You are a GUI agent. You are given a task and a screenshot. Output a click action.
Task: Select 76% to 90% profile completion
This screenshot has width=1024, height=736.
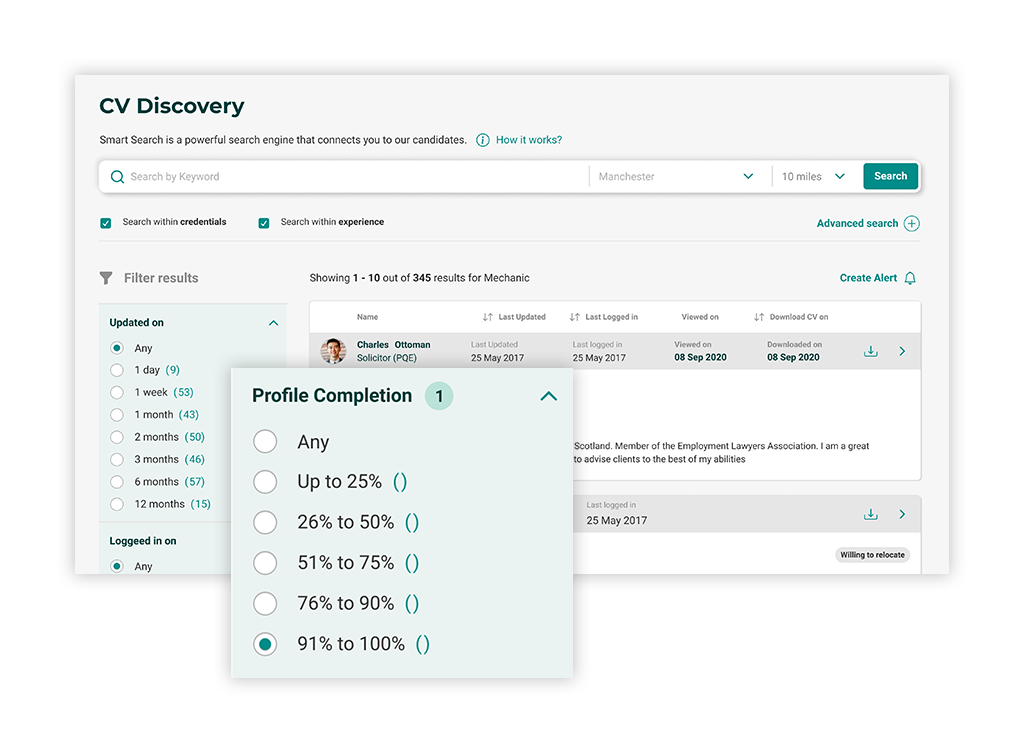(x=265, y=603)
